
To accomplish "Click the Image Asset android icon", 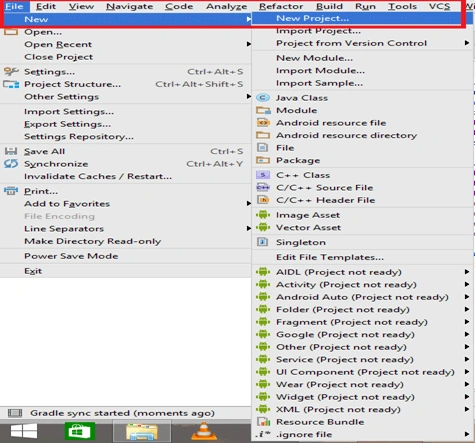I will pyautogui.click(x=263, y=215).
